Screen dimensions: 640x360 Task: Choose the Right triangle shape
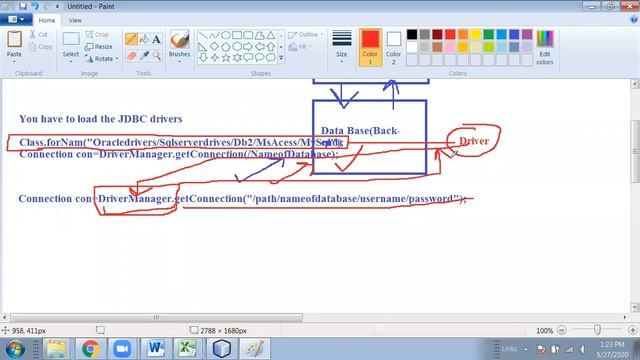pos(203,47)
